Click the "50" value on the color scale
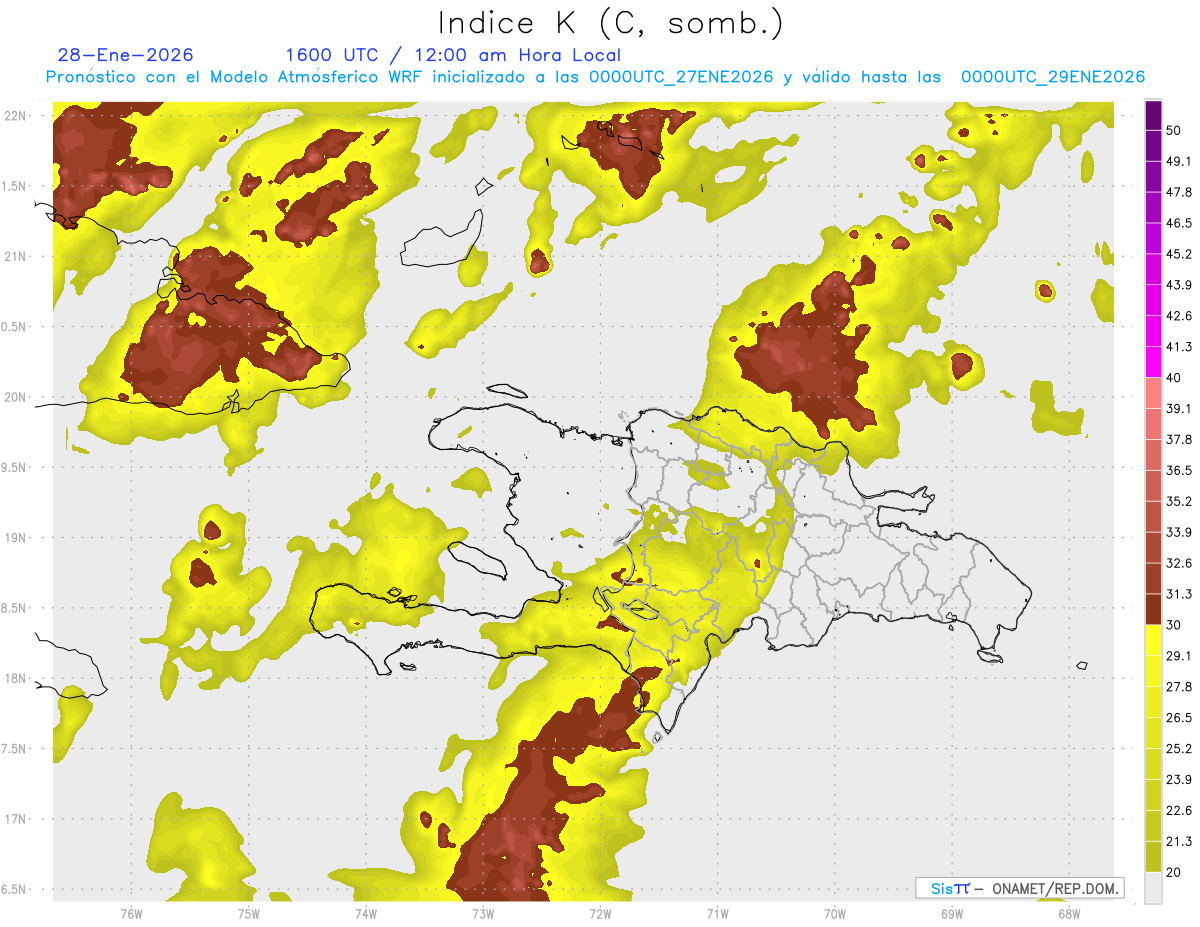This screenshot has height=927, width=1200. (1174, 130)
